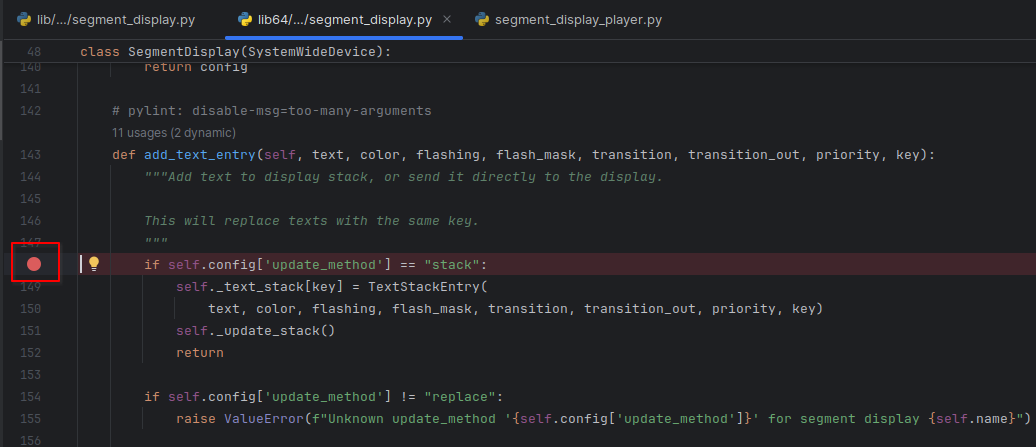
Task: Click the red breakpoint dot in the gutter
Action: (34, 264)
